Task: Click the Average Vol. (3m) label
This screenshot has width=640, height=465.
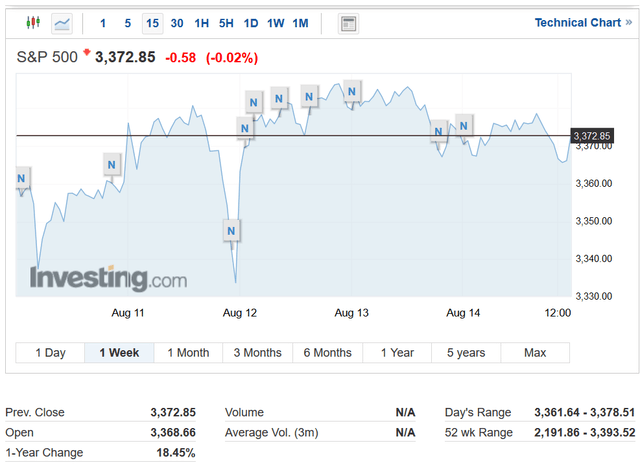Action: click(271, 432)
